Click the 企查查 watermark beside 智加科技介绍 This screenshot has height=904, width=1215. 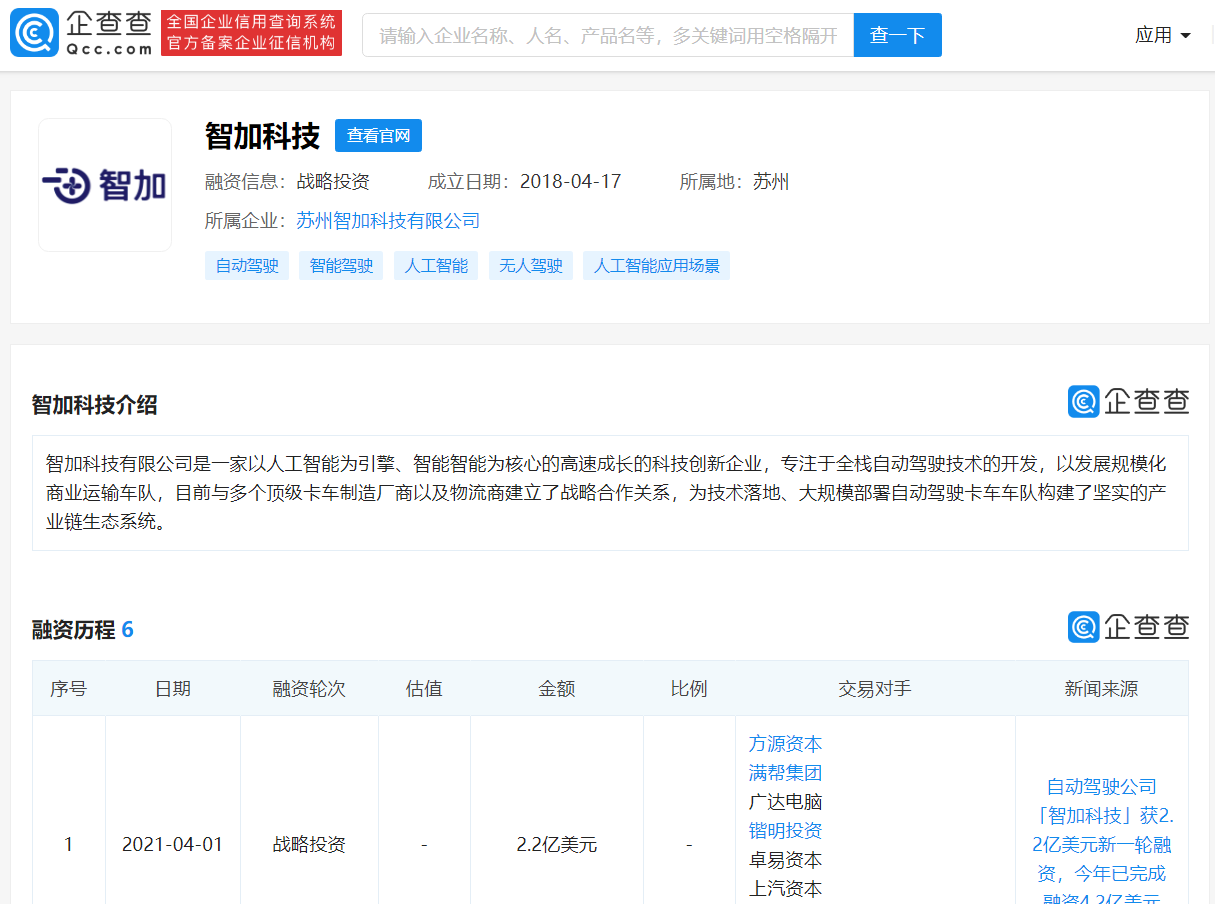(x=1130, y=401)
